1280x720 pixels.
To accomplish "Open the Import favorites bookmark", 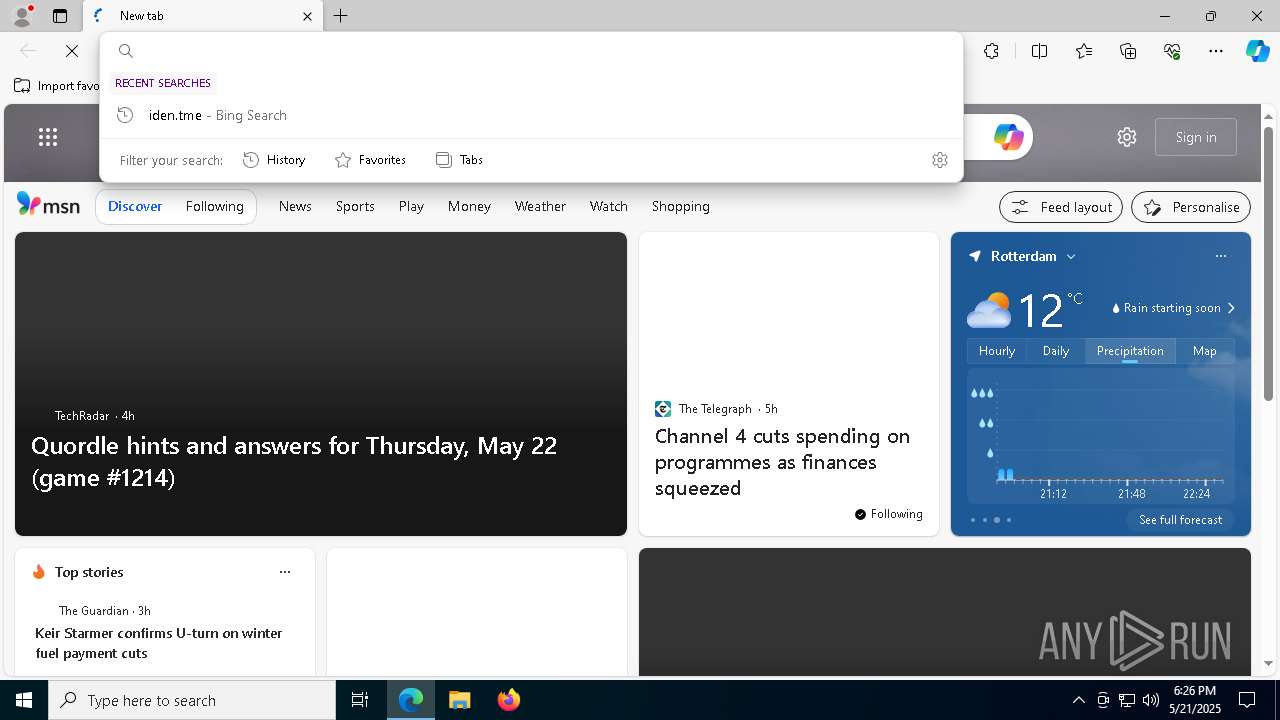I will (x=57, y=86).
